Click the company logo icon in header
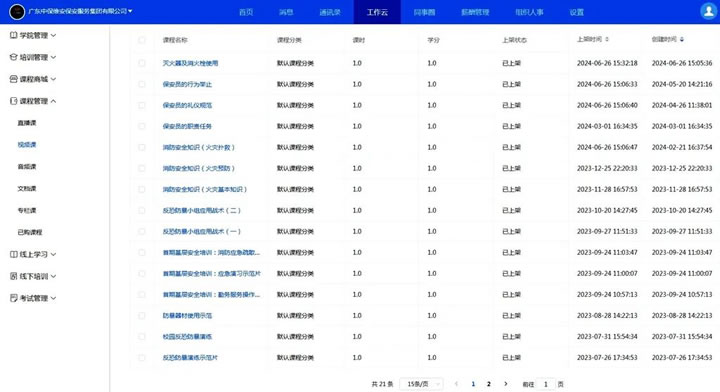The width and height of the screenshot is (720, 392). click(x=17, y=11)
